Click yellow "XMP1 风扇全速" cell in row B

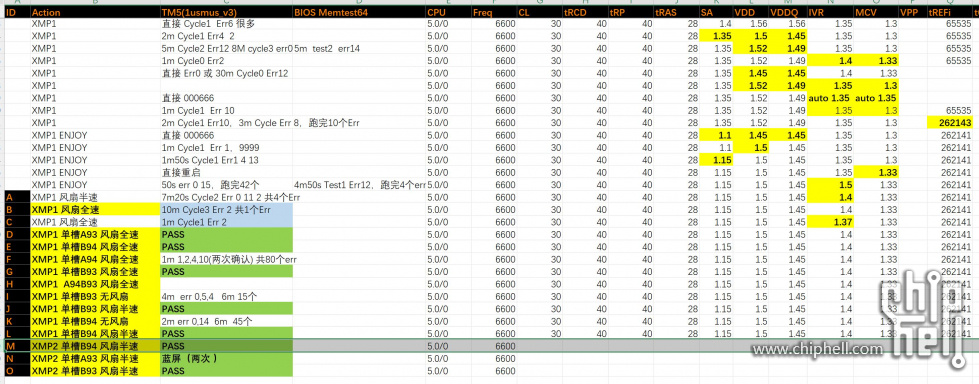[95, 210]
